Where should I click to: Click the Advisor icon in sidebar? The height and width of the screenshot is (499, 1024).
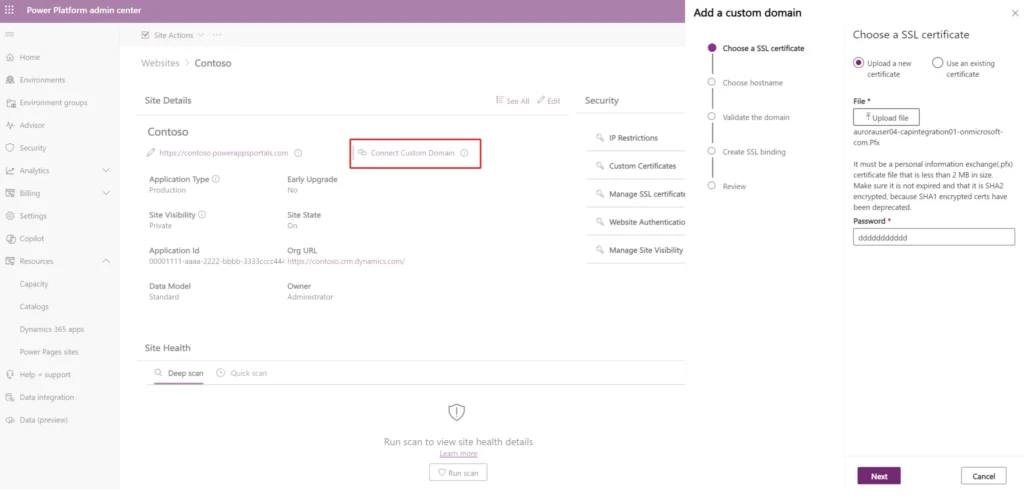point(10,125)
